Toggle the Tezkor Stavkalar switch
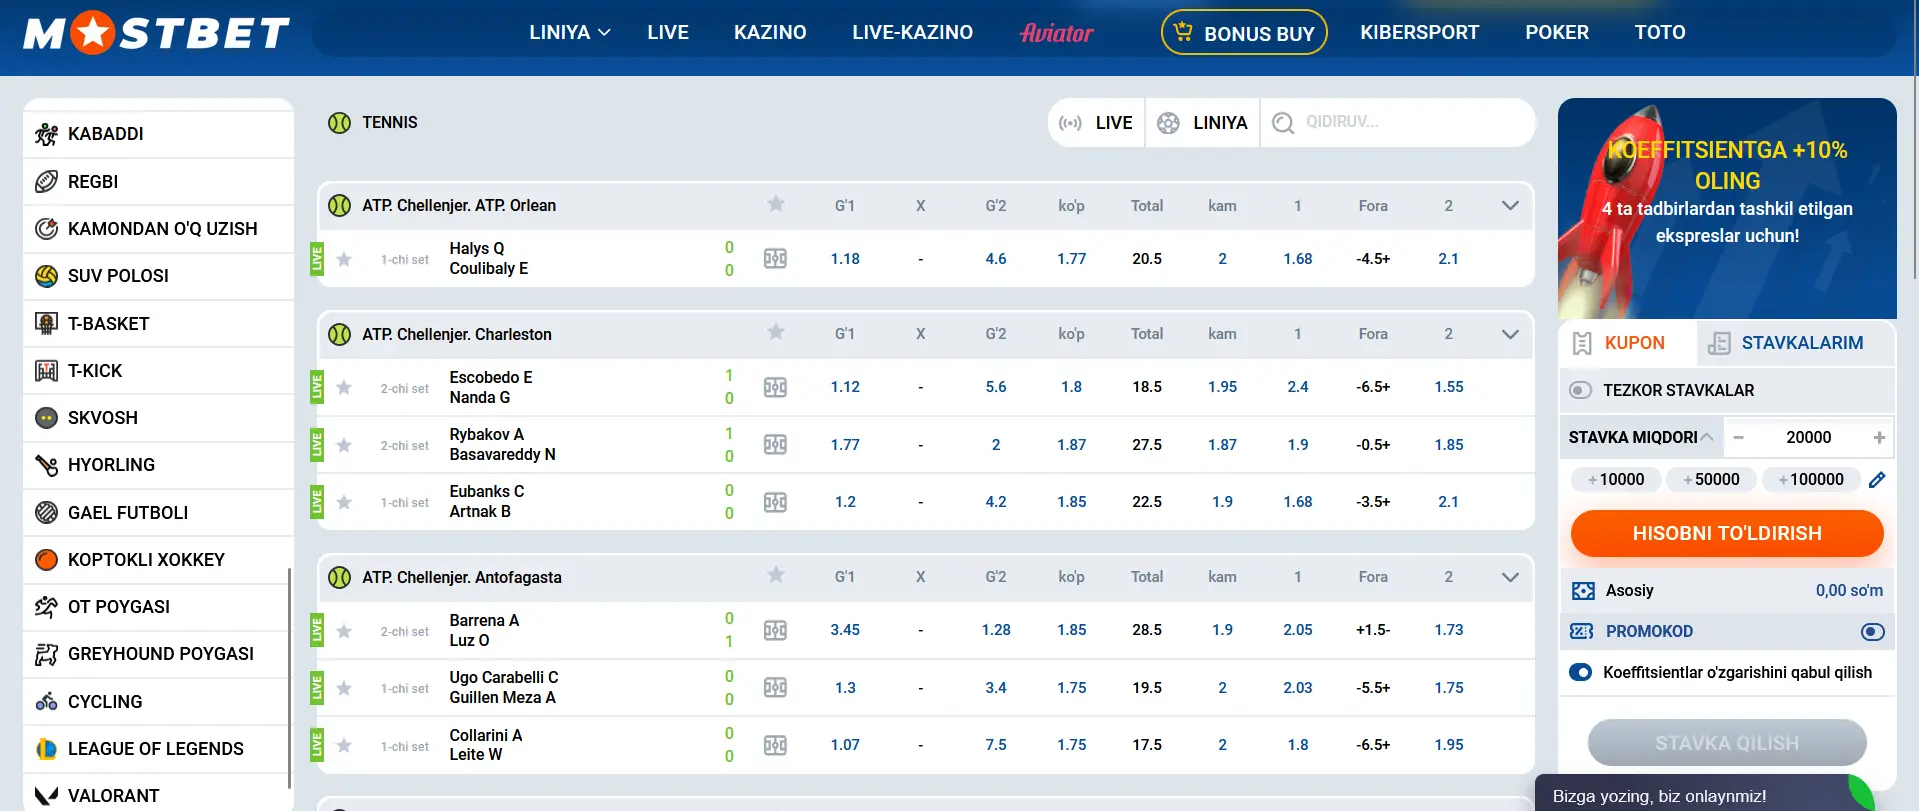The image size is (1919, 811). coord(1580,390)
